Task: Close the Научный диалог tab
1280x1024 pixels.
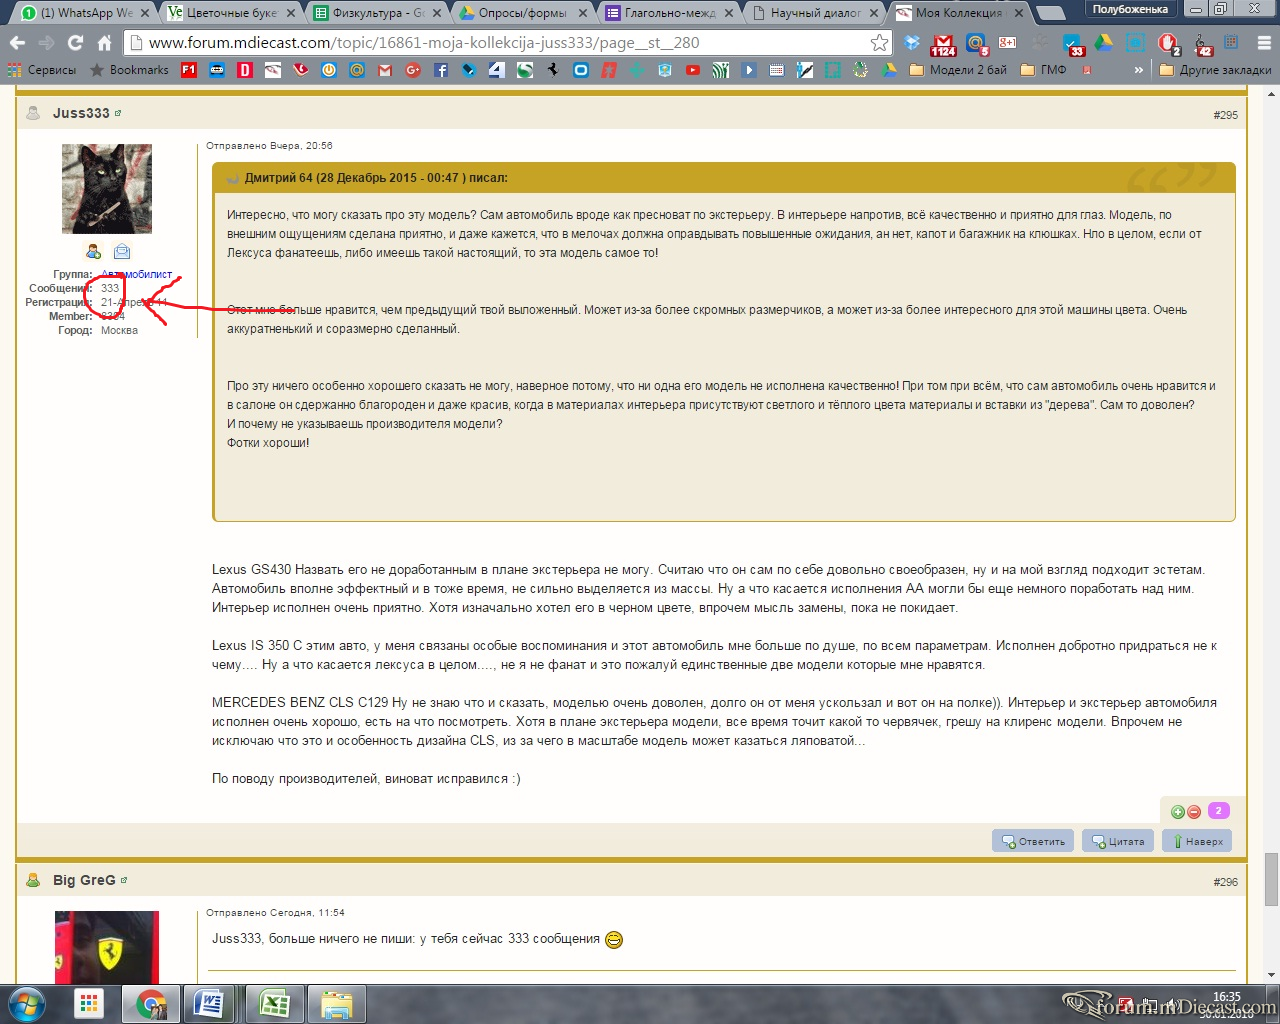Action: click(x=874, y=13)
